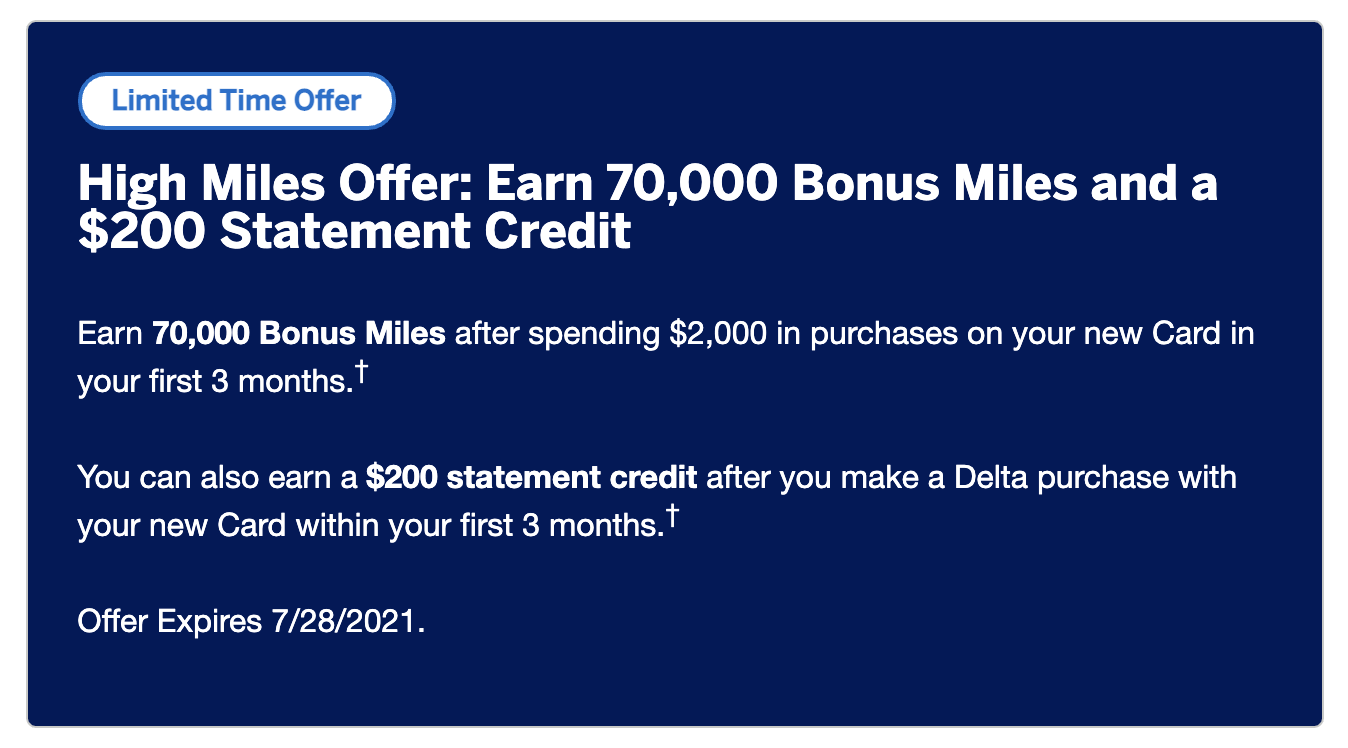Select bold "$200 statement credit" in paragraph

[x=531, y=477]
